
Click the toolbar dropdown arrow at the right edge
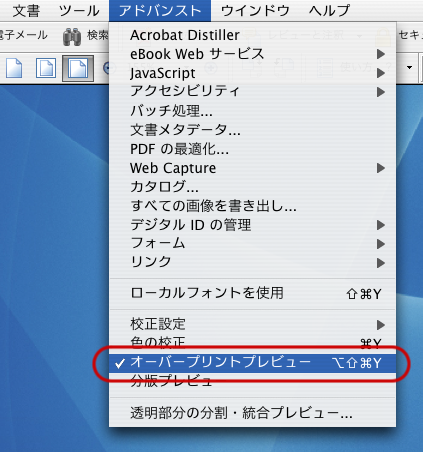[409, 68]
